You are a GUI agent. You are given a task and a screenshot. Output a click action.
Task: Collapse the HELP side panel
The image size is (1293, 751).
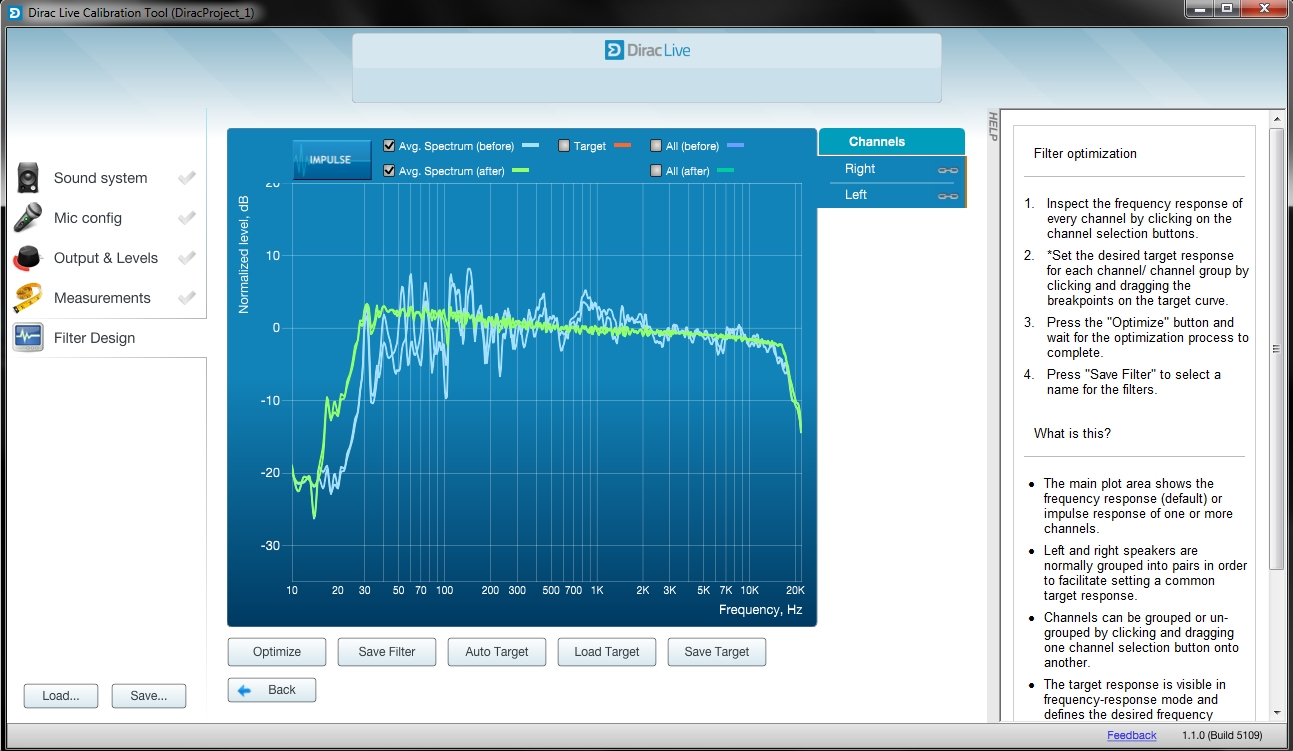(x=993, y=126)
